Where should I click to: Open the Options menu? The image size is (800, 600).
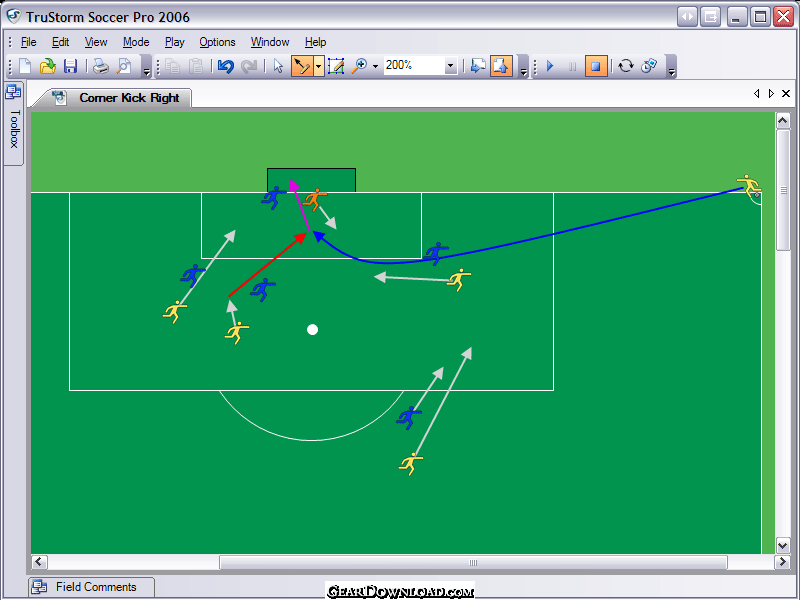tap(217, 42)
